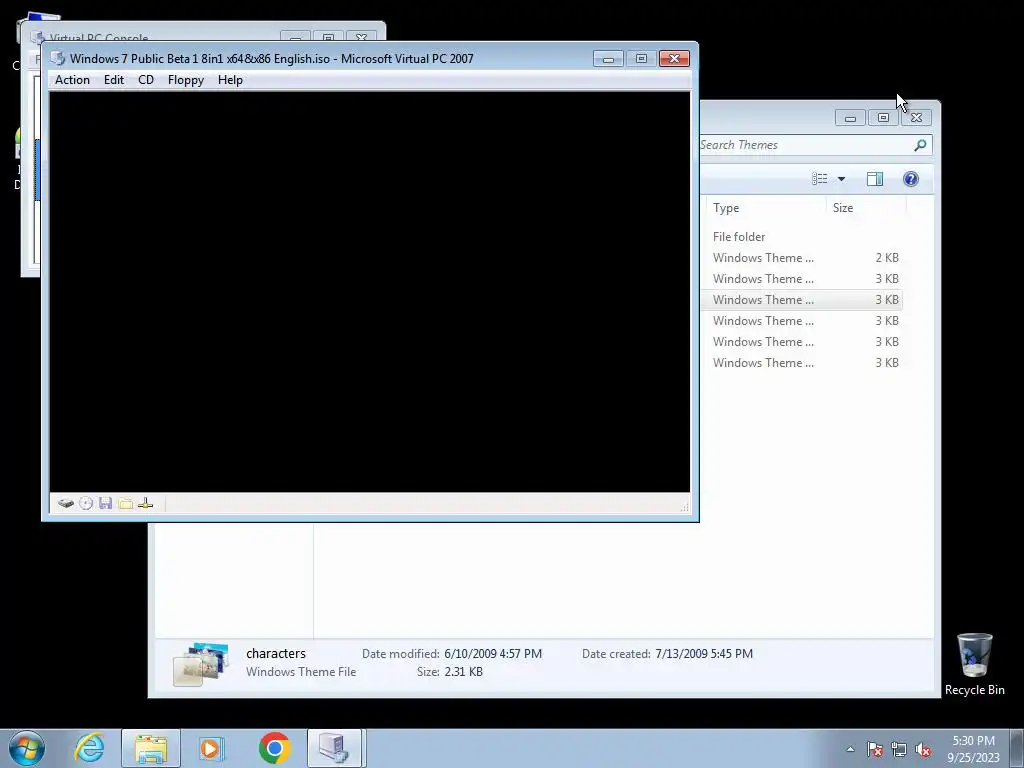The width and height of the screenshot is (1024, 768).
Task: Select the 2 KB Windows Theme file row
Action: (x=801, y=257)
